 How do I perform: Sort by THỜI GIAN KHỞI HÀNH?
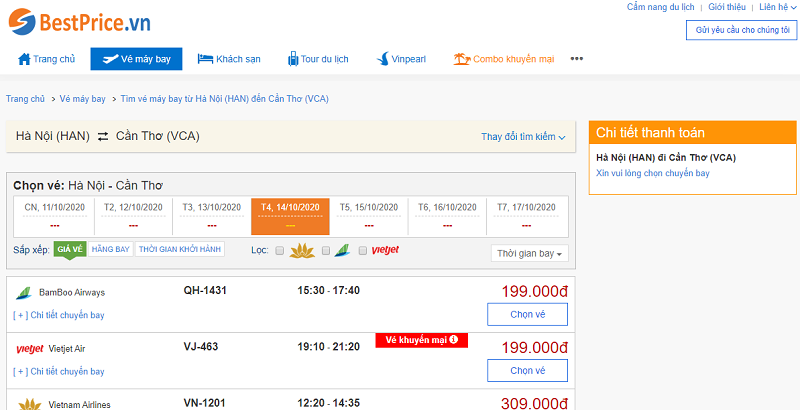[180, 249]
